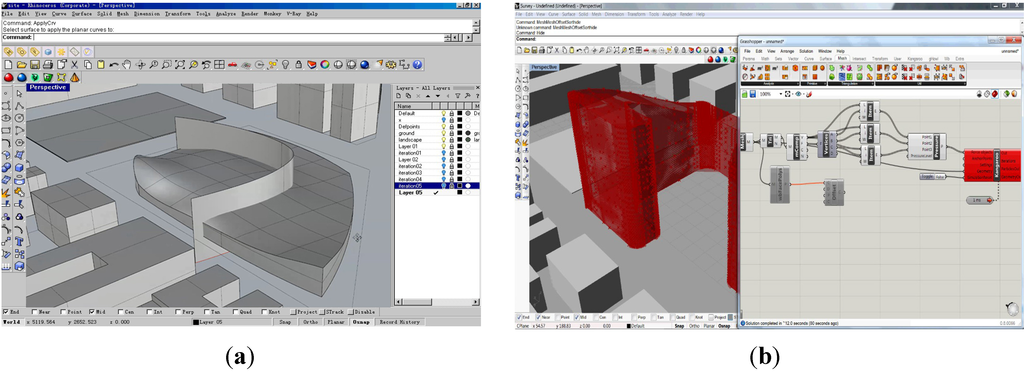Uncheck the End osnap checkbox
The image size is (1024, 377).
[x=6, y=312]
